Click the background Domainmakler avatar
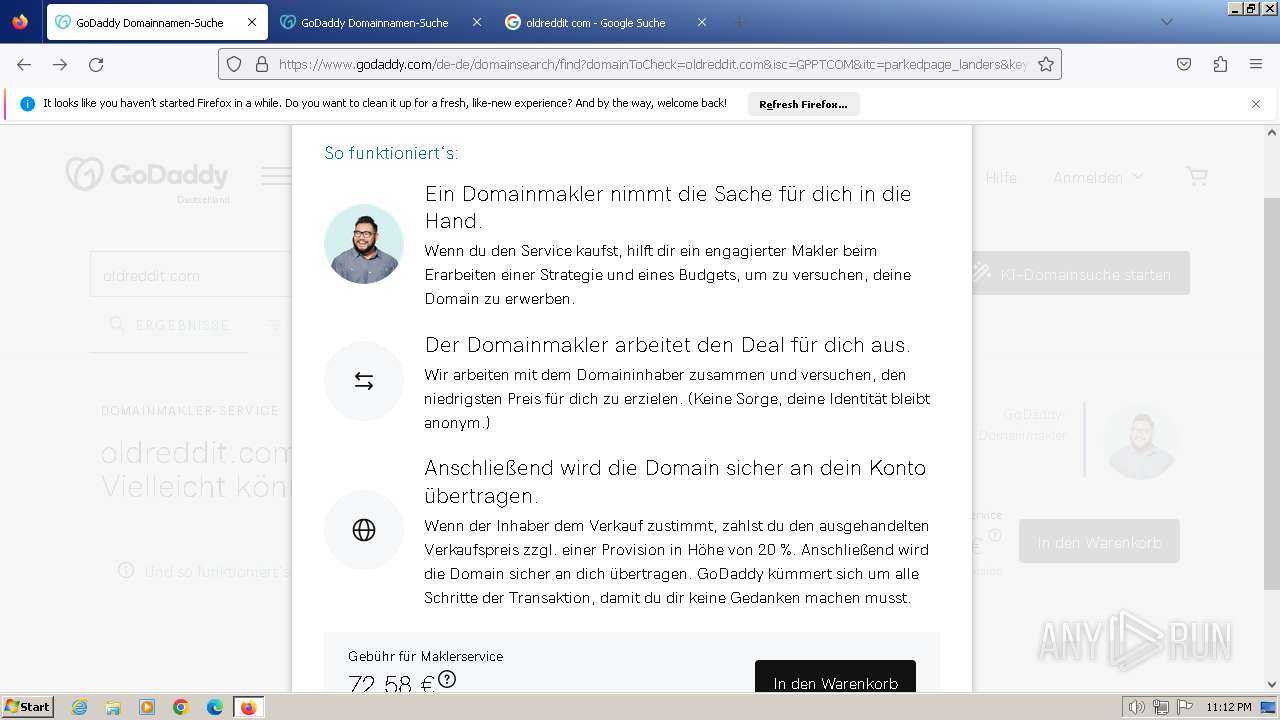1280x720 pixels. (x=1140, y=440)
